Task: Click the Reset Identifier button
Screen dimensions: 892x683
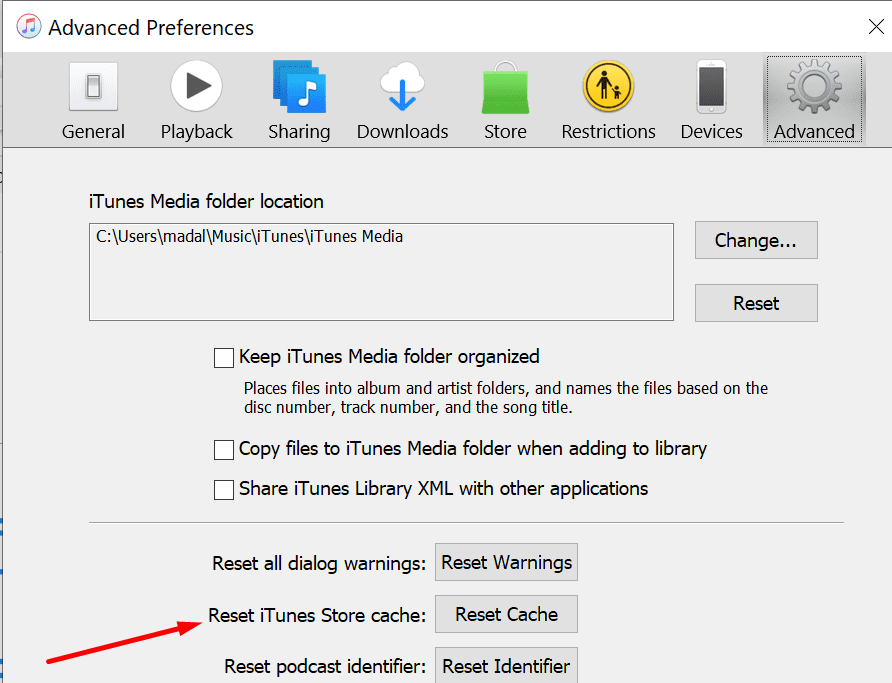Action: (506, 665)
